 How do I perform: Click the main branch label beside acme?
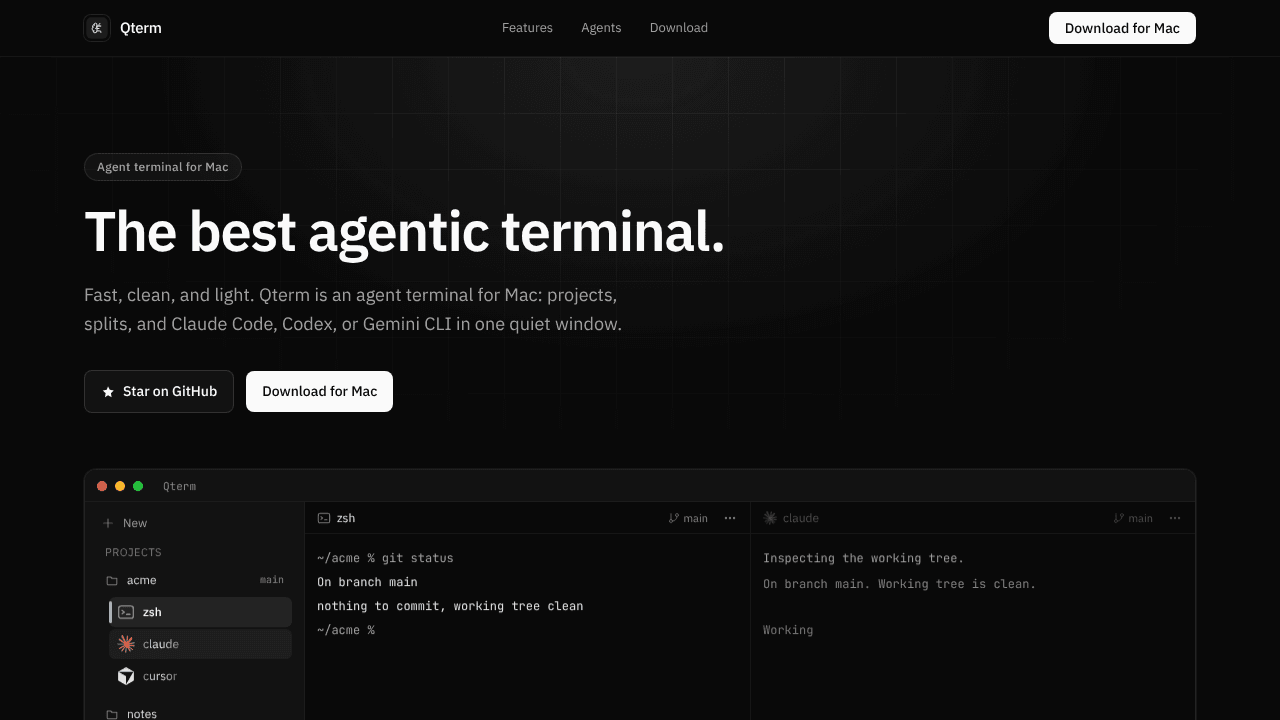pyautogui.click(x=272, y=580)
